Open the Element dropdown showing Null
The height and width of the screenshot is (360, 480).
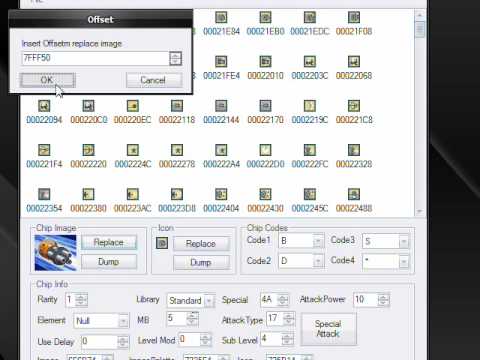click(123, 321)
